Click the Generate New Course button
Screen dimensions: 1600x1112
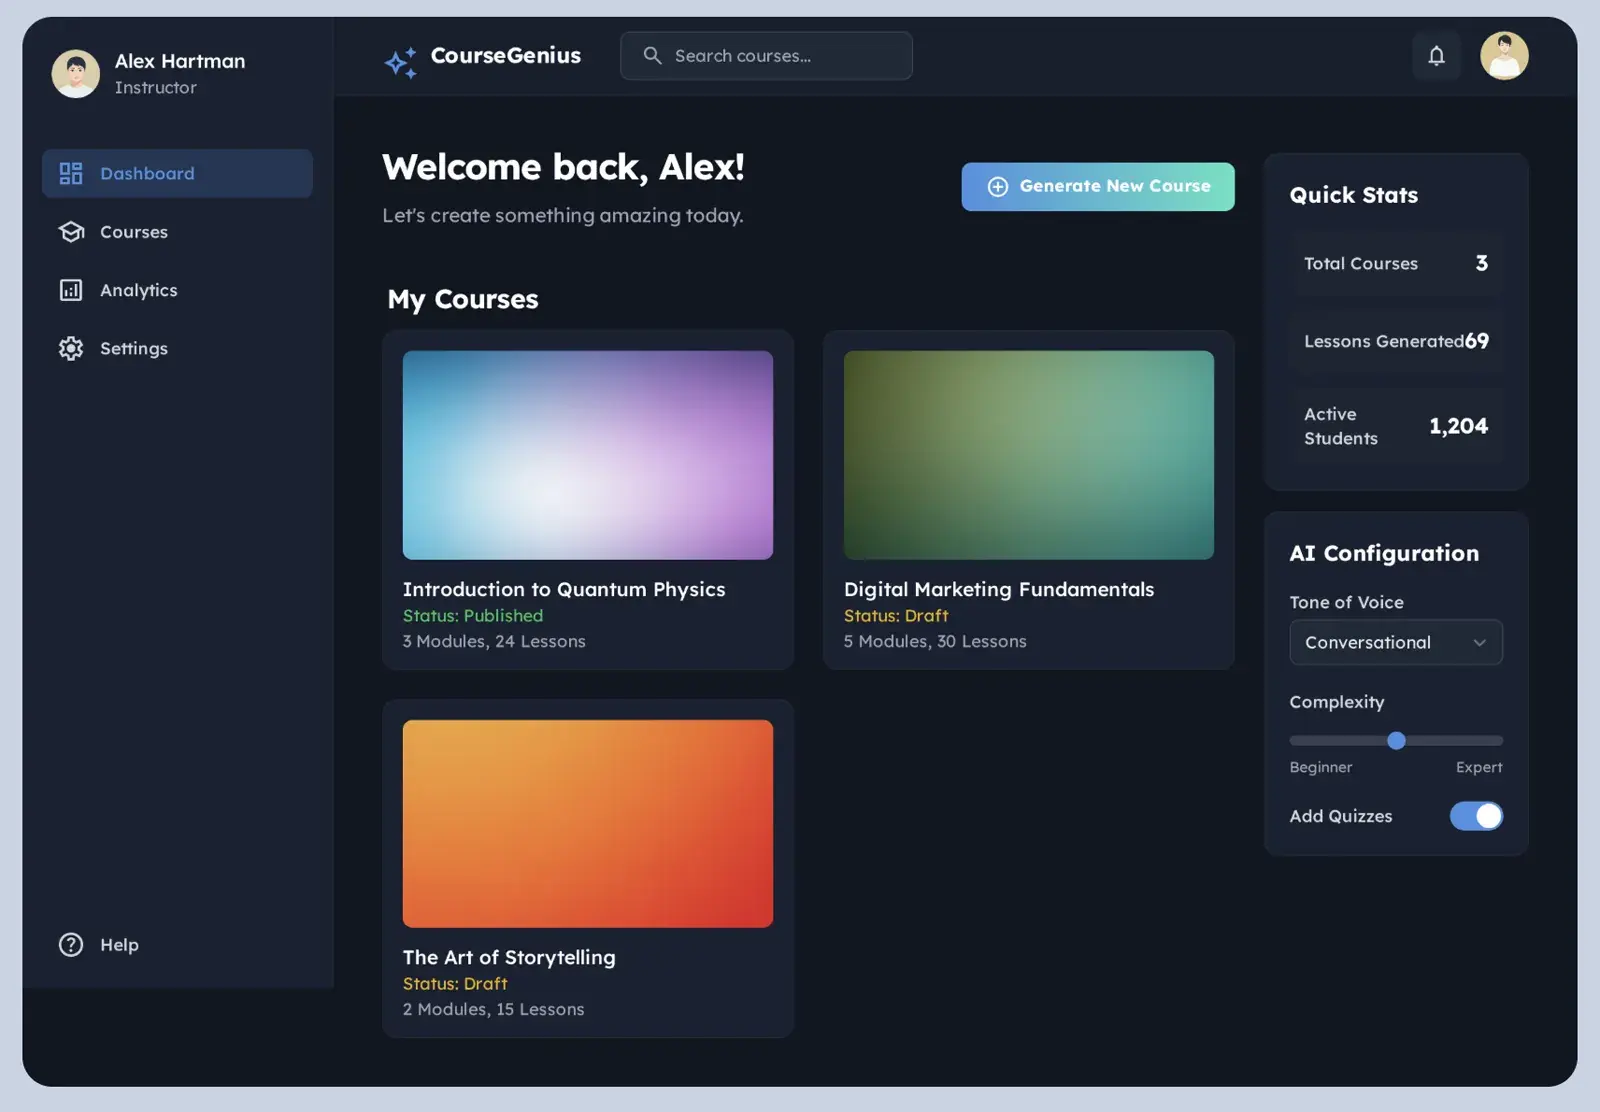coord(1098,187)
